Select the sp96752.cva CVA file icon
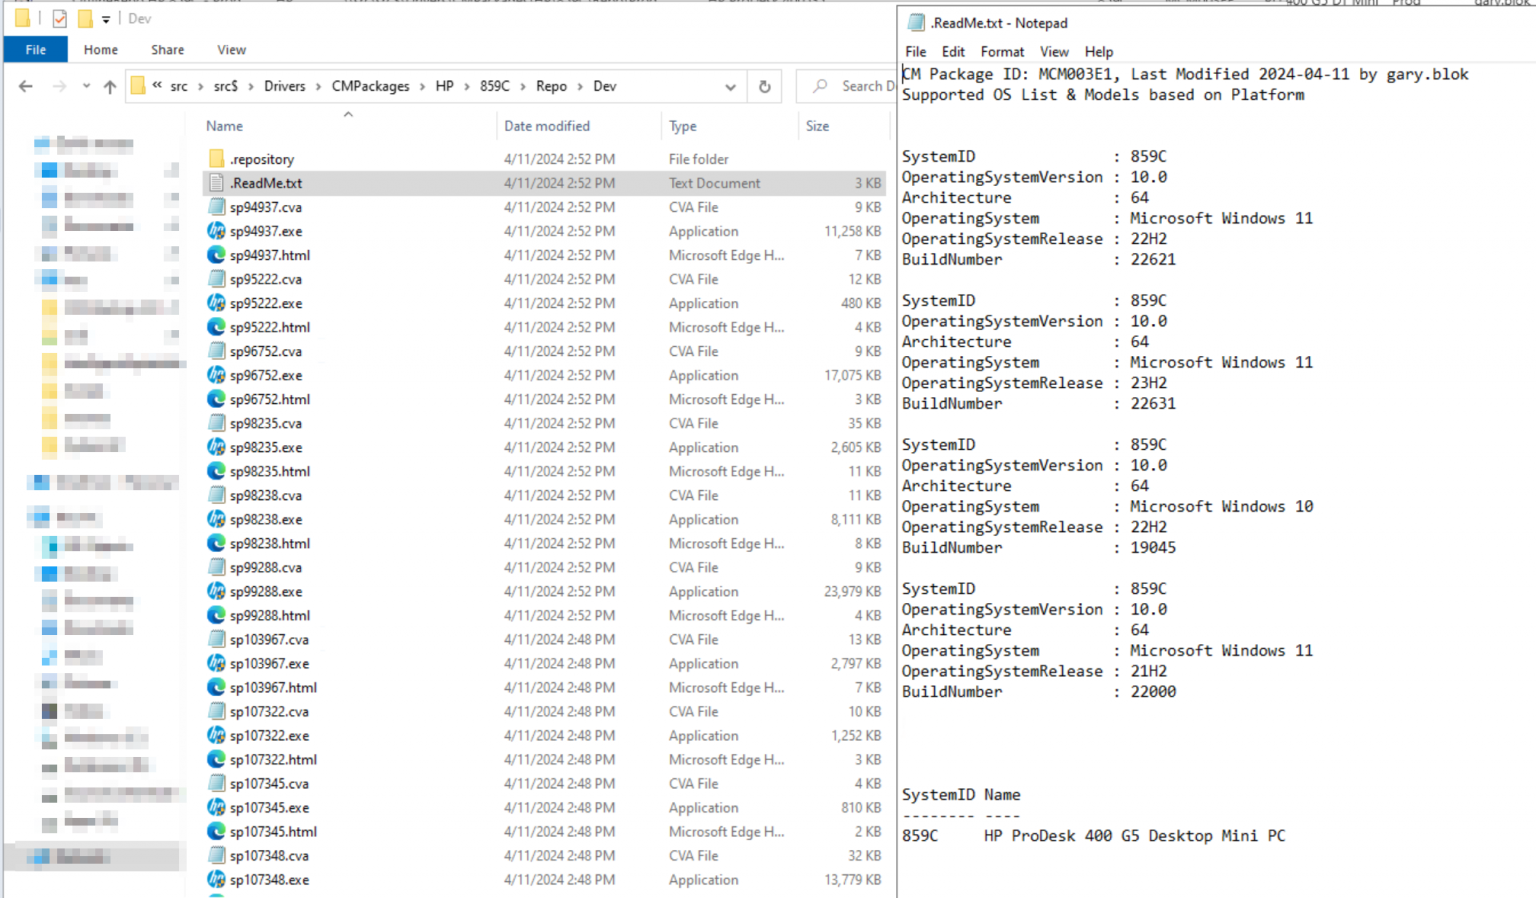 click(216, 351)
